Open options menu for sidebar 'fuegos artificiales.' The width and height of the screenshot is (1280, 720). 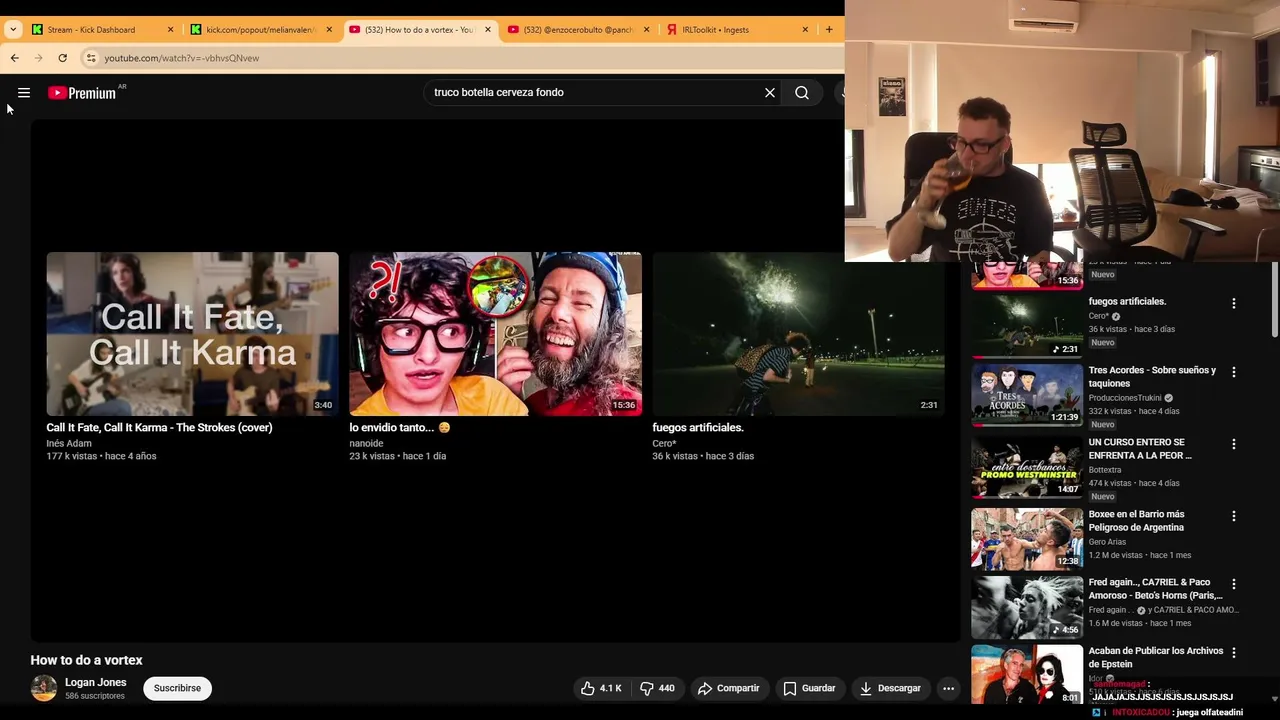coord(1234,303)
